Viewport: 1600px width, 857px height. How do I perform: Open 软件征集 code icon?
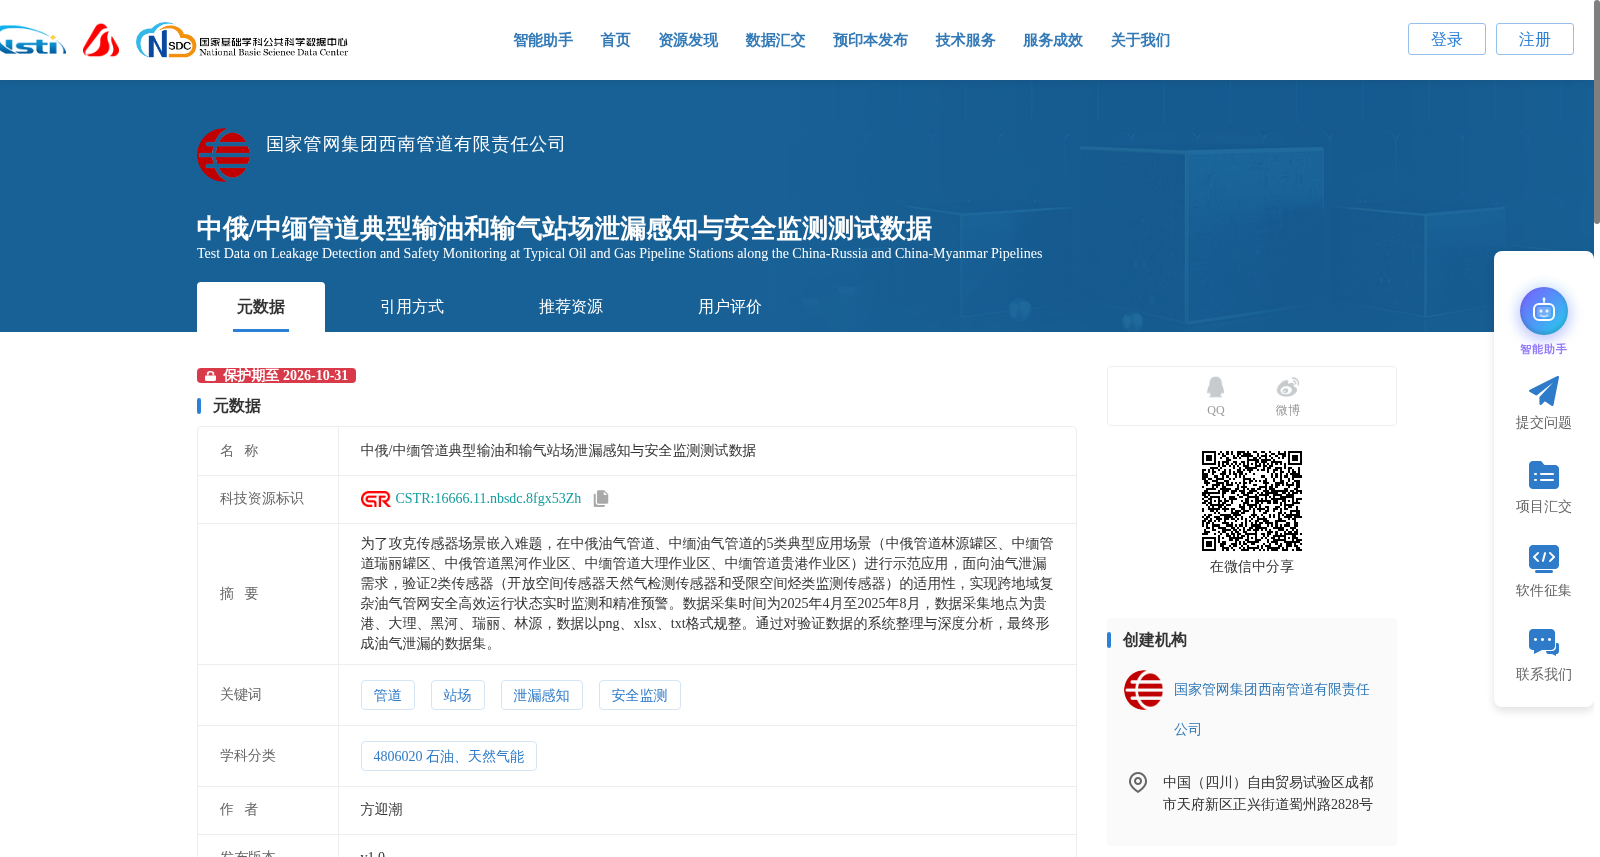(1544, 559)
